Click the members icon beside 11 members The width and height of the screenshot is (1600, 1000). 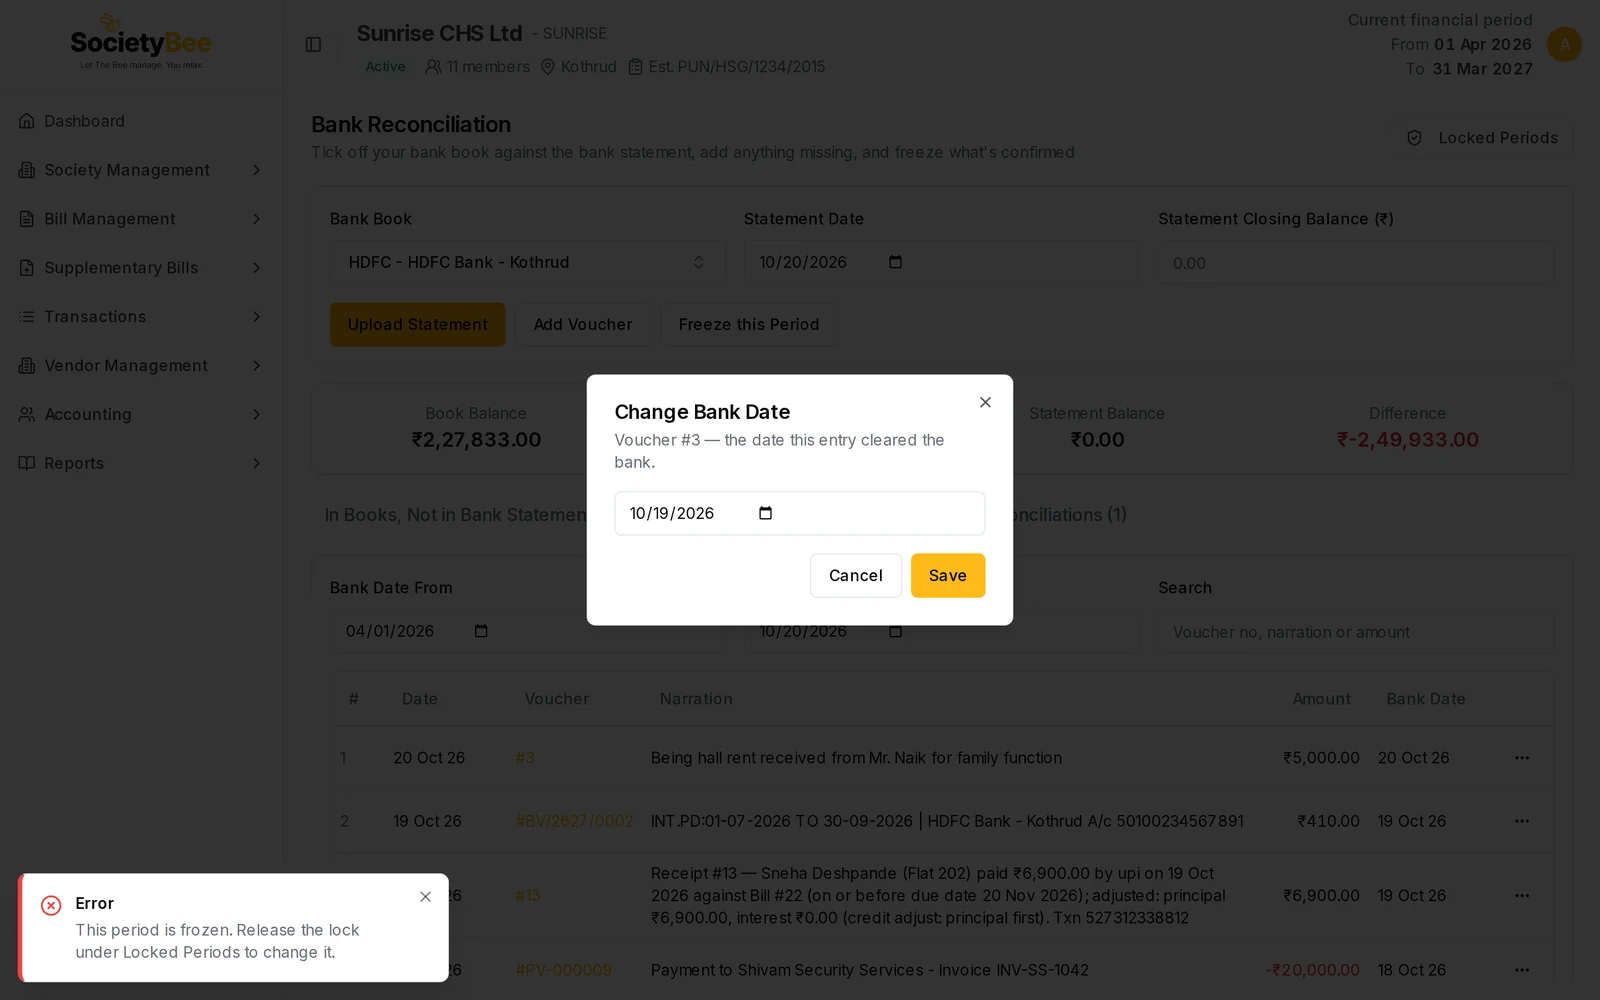[x=433, y=67]
